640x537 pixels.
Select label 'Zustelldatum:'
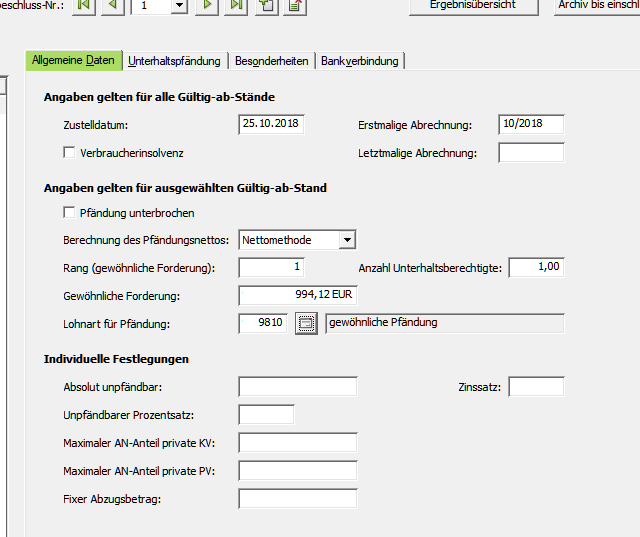tap(96, 125)
